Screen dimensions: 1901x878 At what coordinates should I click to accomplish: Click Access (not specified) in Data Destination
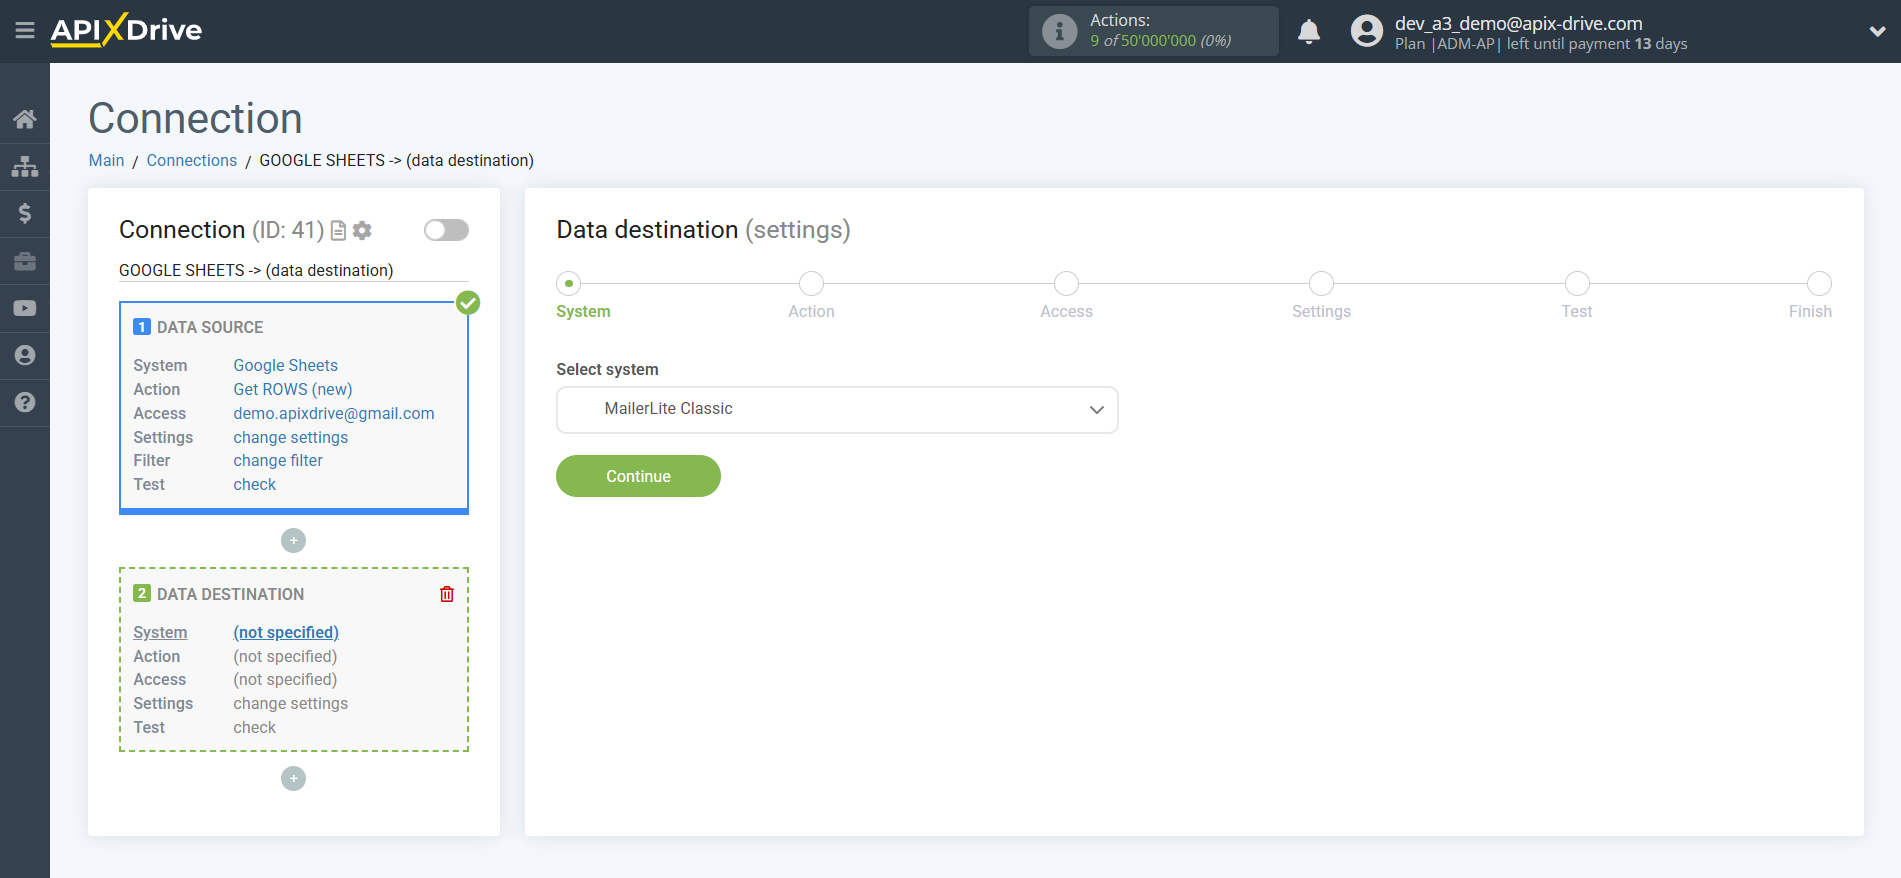pos(285,679)
